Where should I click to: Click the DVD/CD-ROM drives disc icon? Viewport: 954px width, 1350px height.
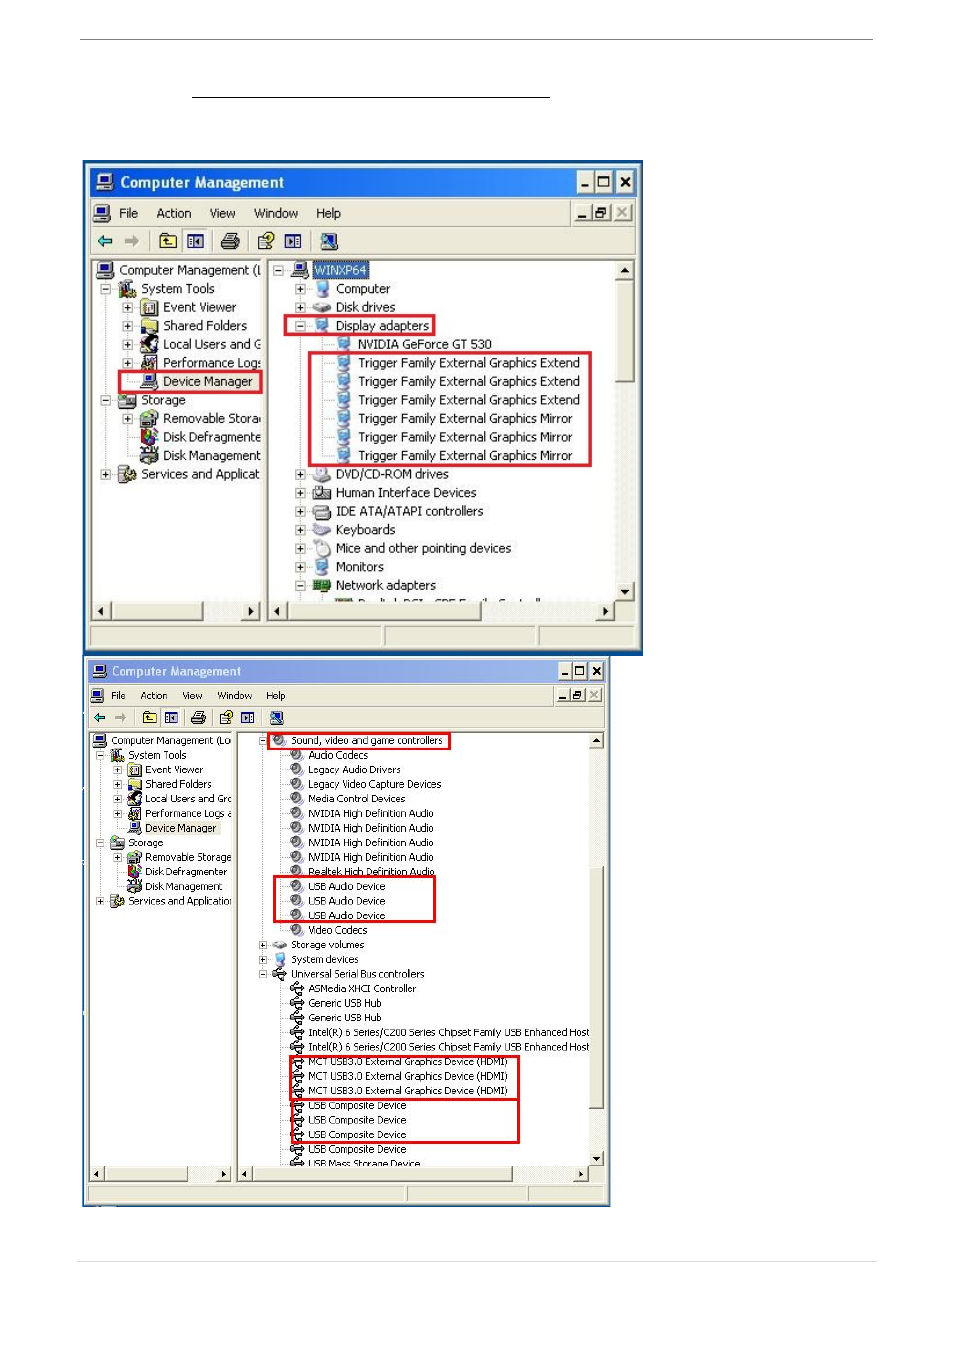(322, 474)
